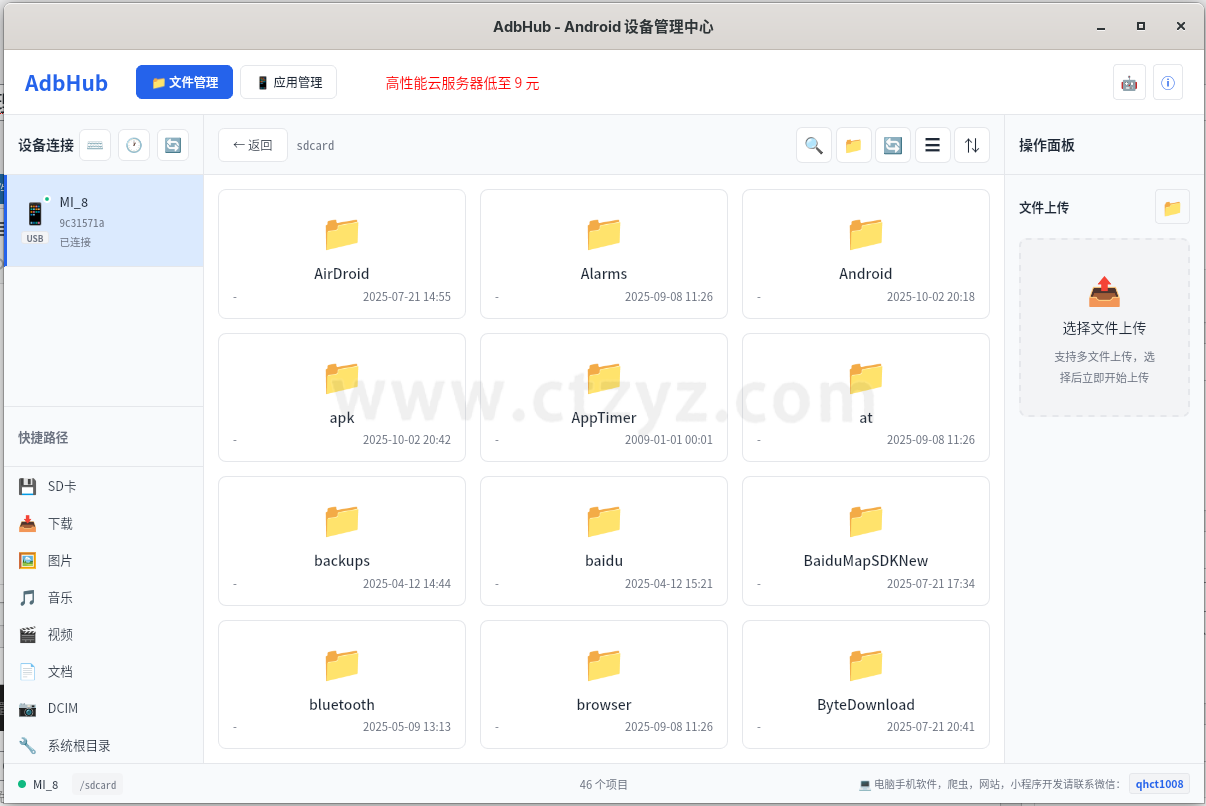
Task: Refresh the sdcard file listing
Action: (x=893, y=145)
